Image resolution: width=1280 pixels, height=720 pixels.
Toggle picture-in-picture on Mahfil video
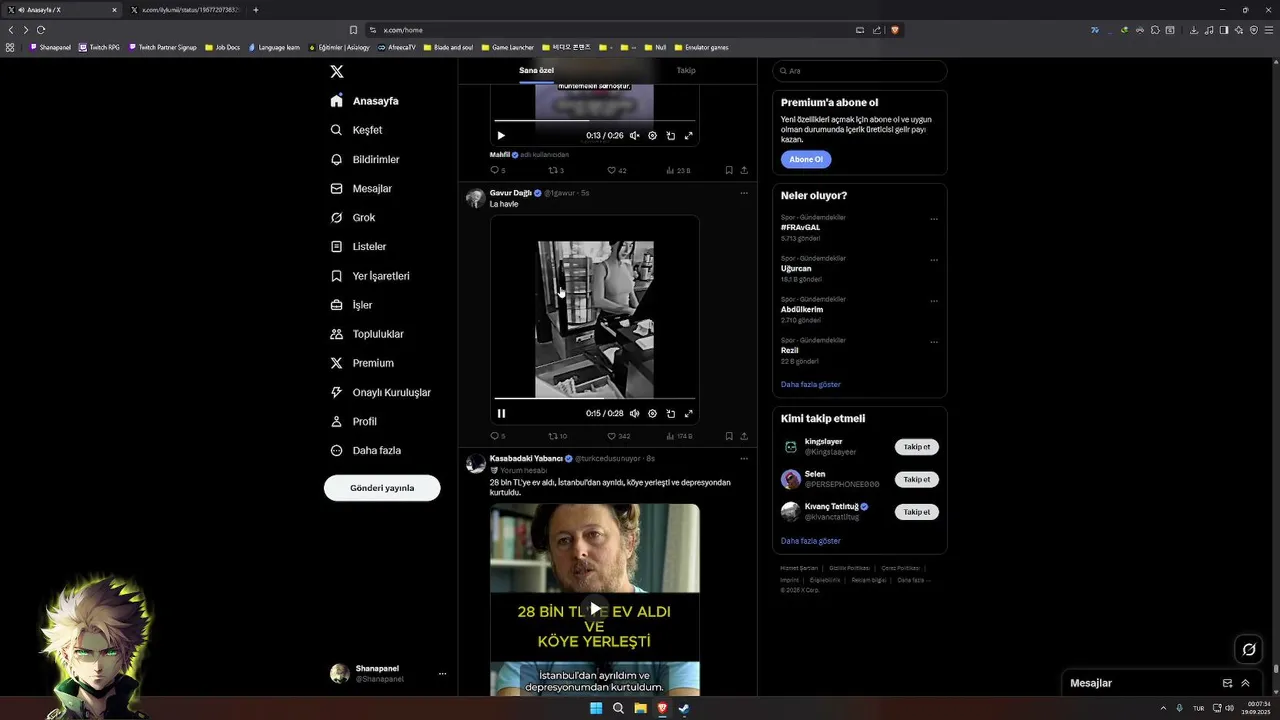(x=670, y=135)
